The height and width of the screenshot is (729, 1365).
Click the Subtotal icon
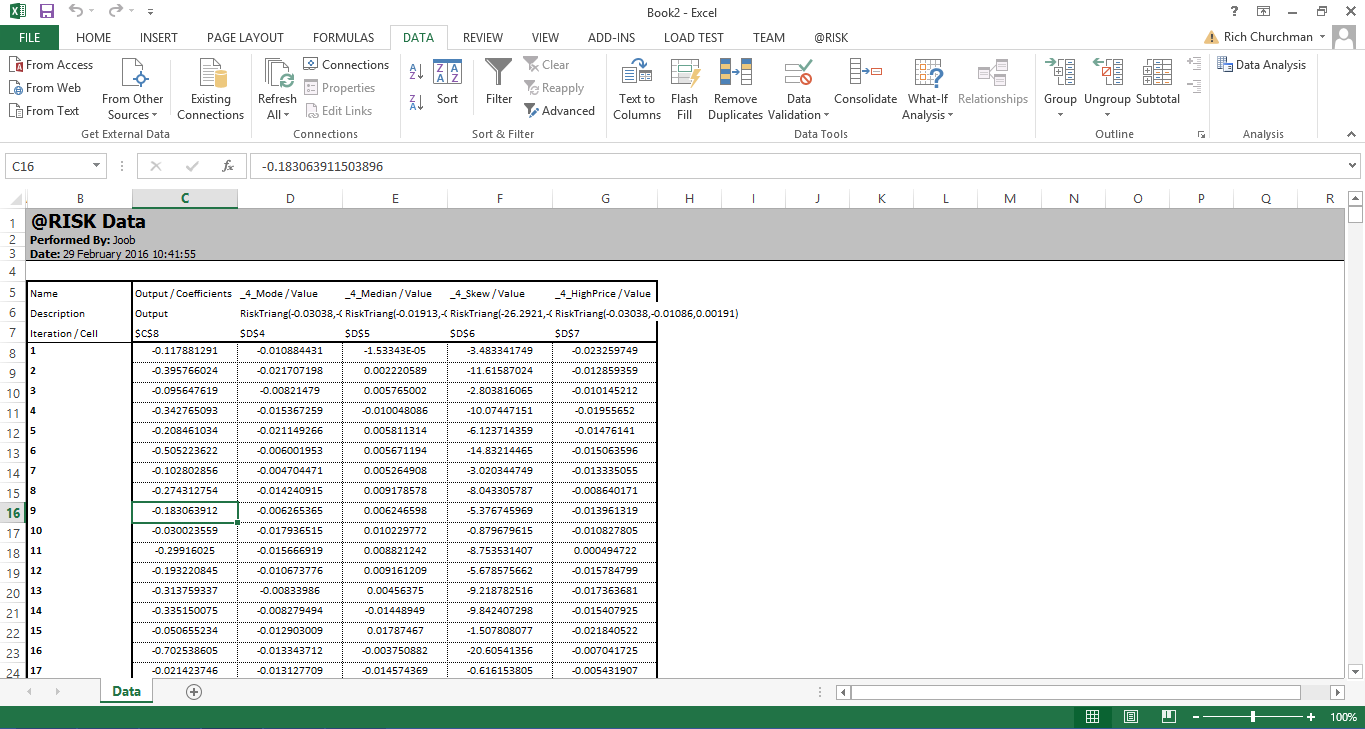pos(1158,82)
